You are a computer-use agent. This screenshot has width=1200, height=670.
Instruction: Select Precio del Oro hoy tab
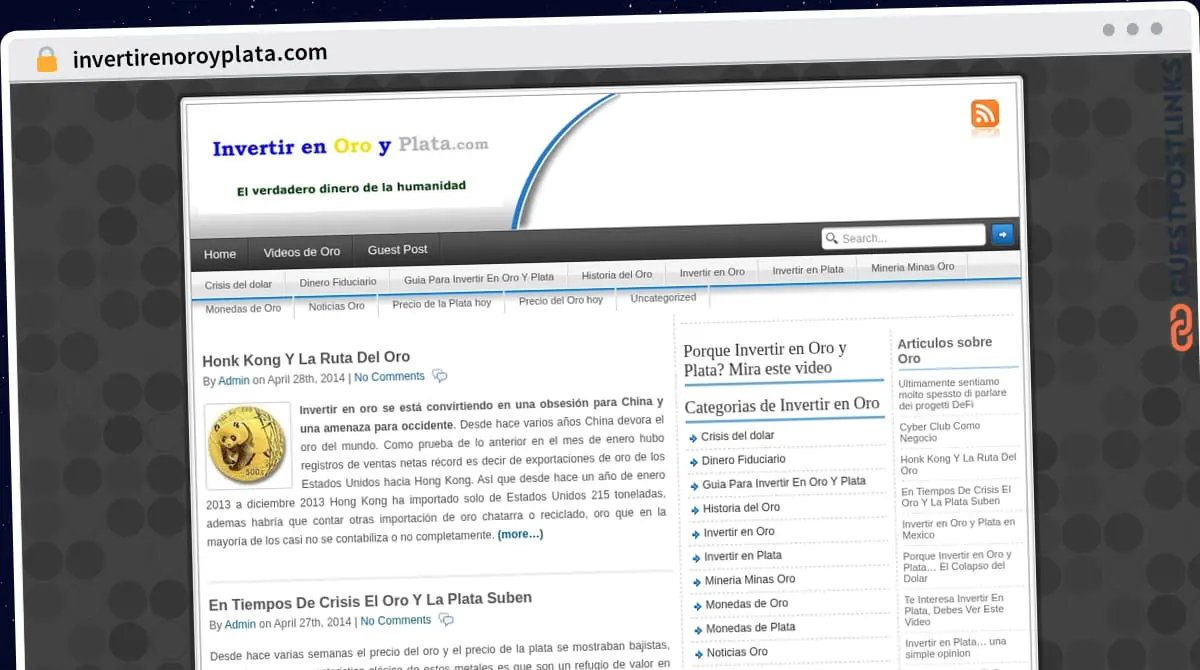point(561,300)
